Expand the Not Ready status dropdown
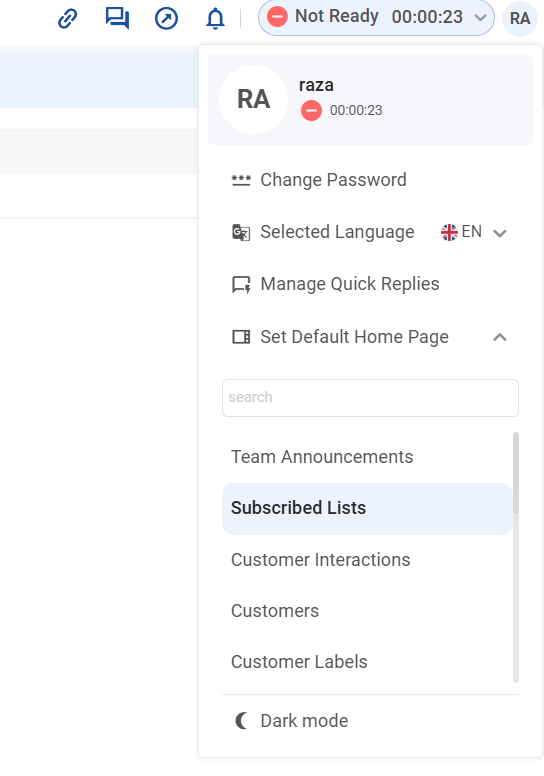This screenshot has width=544, height=776. tap(480, 18)
